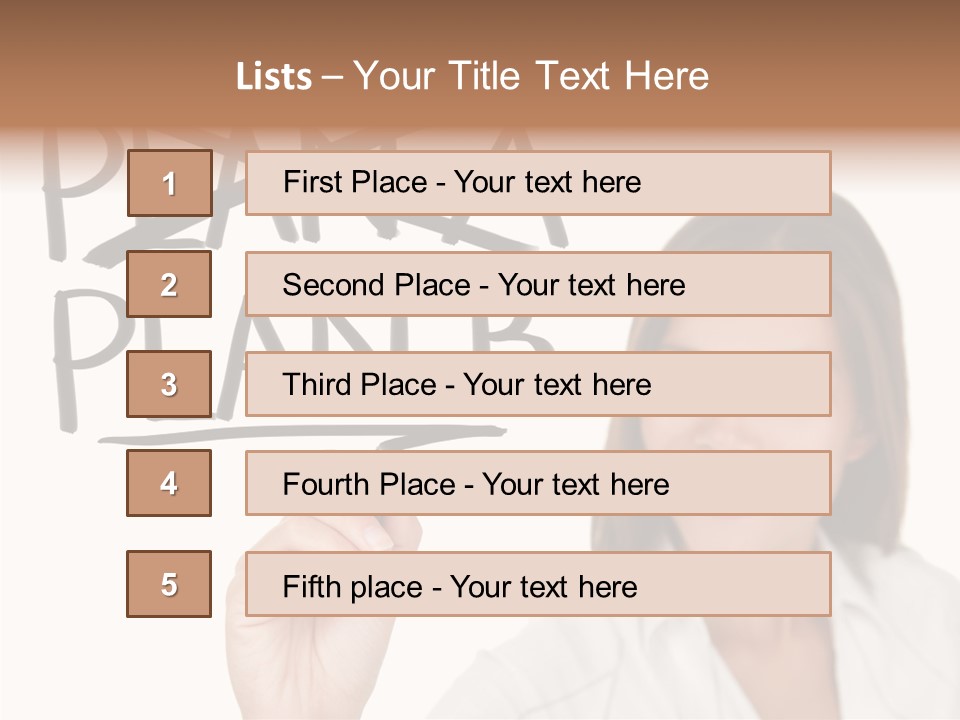Screen dimensions: 960x720
Task: Select the "Fourth Place" text box
Action: [x=538, y=483]
